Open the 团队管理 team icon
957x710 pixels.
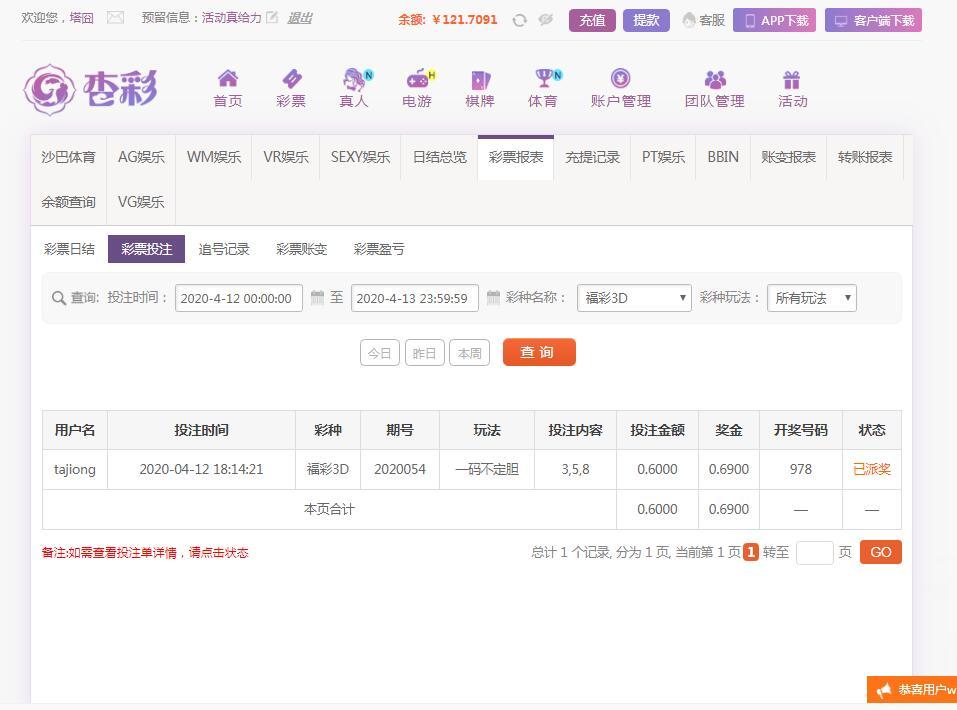click(714, 80)
